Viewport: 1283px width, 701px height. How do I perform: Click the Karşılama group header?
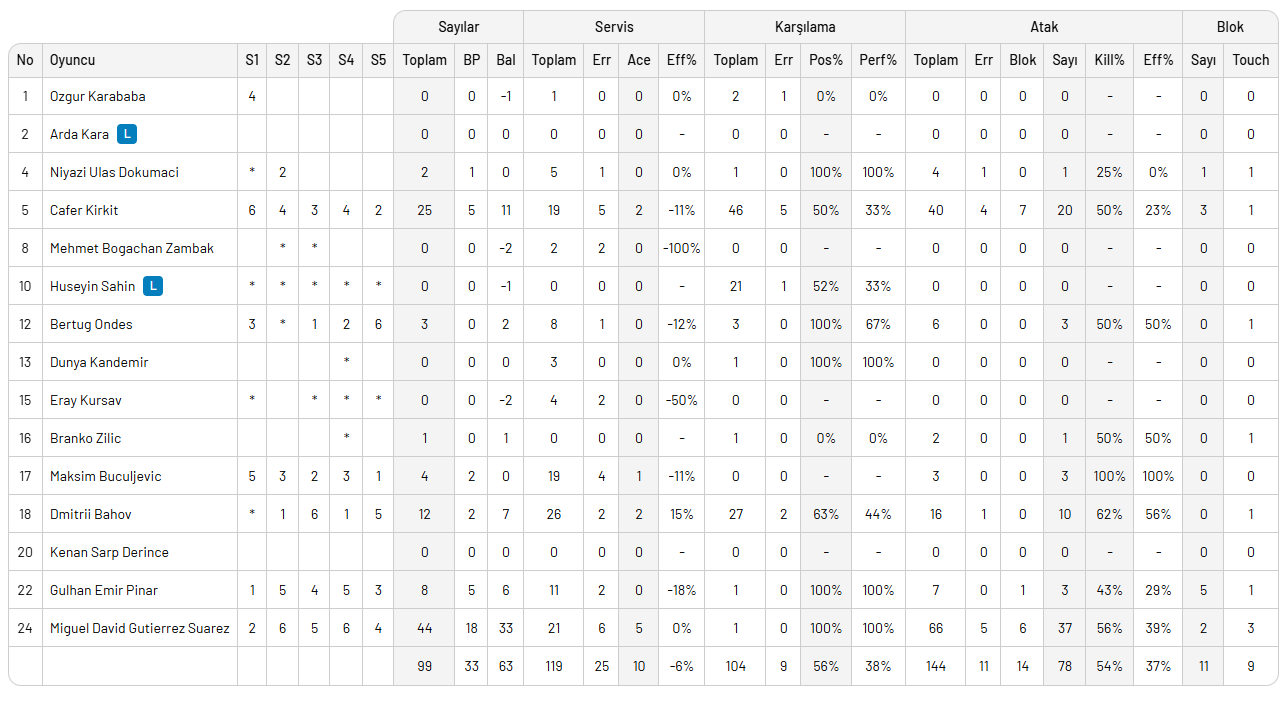pos(804,27)
